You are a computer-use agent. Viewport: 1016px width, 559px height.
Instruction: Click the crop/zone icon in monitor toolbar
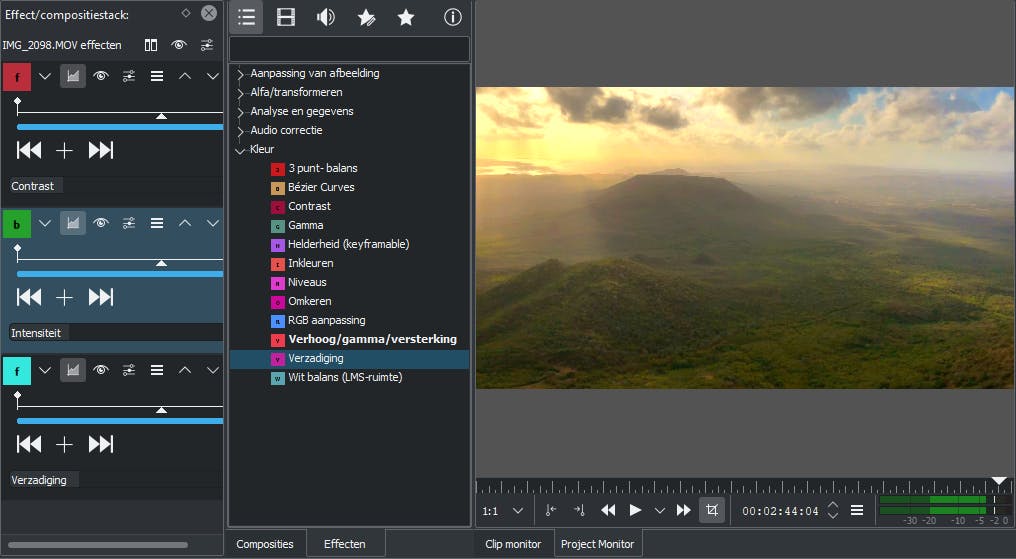point(712,510)
